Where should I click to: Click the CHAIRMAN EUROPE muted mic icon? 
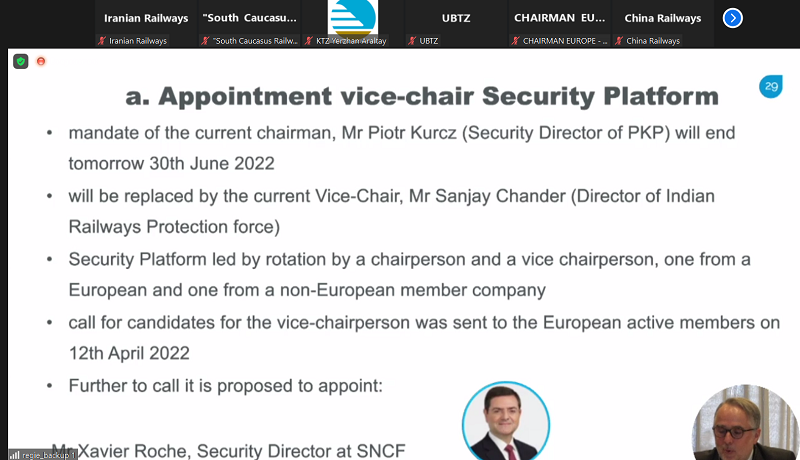click(515, 41)
